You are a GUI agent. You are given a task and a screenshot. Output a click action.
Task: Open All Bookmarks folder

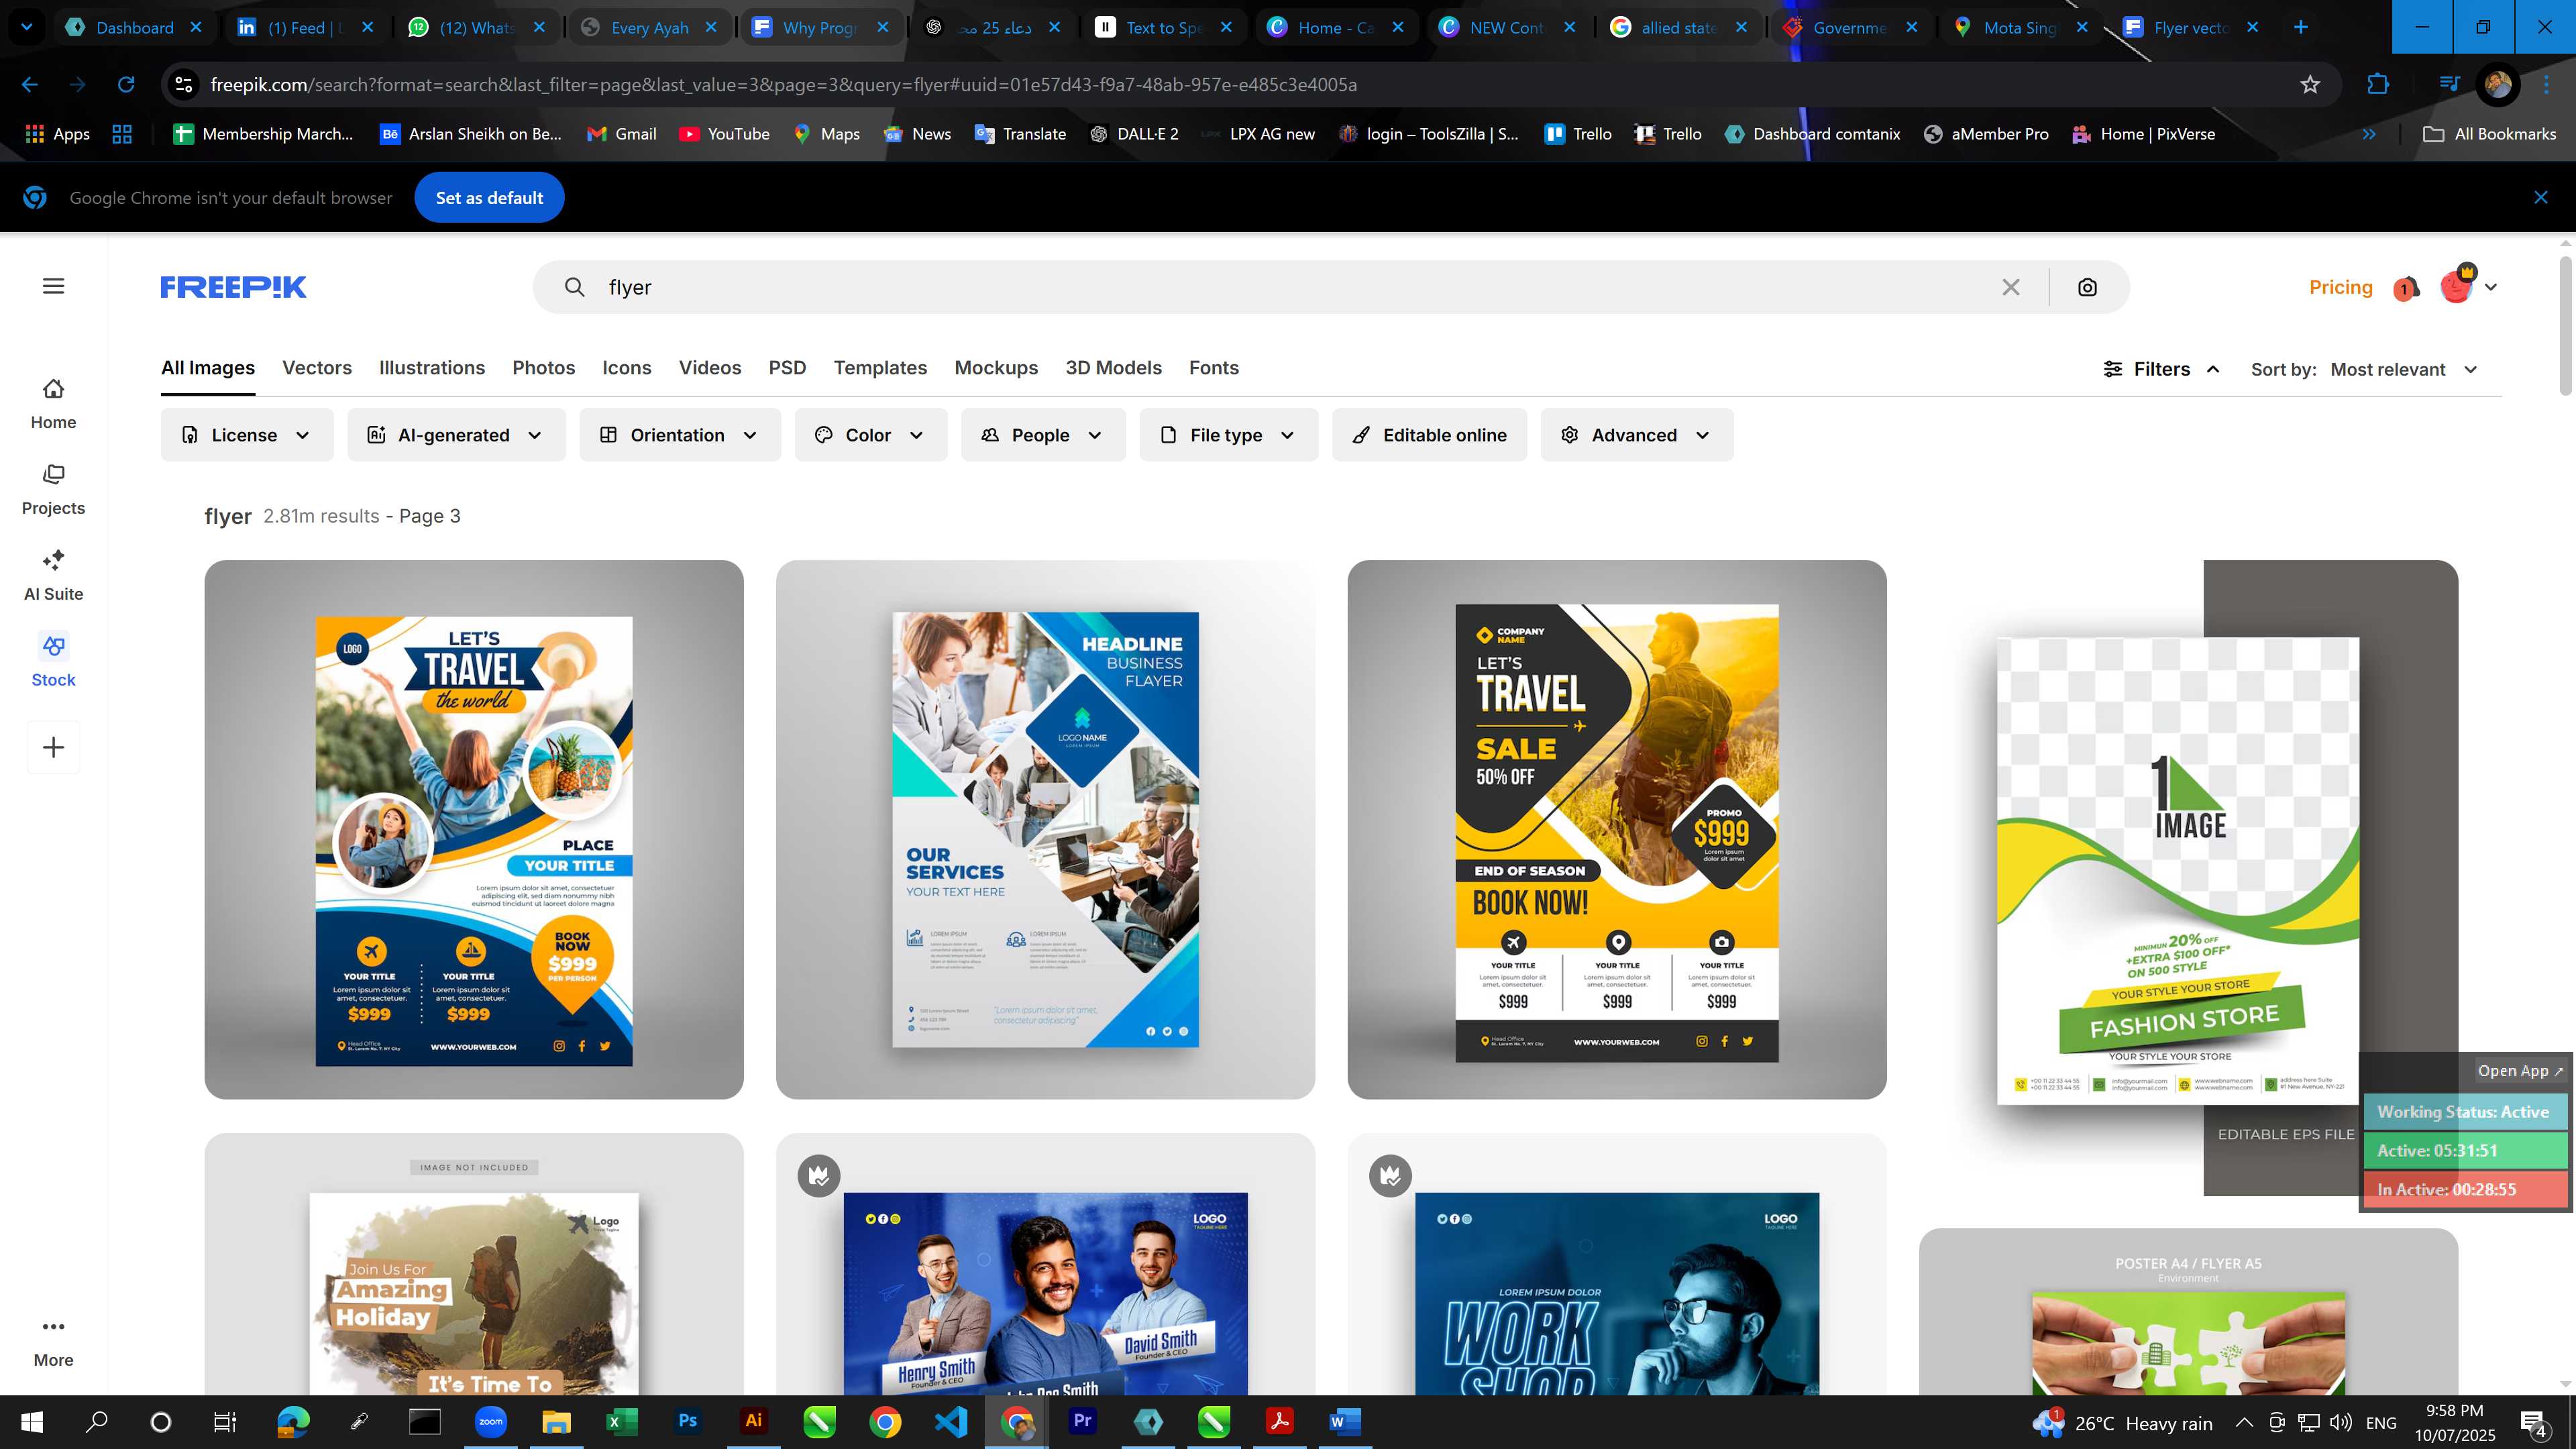[2489, 134]
